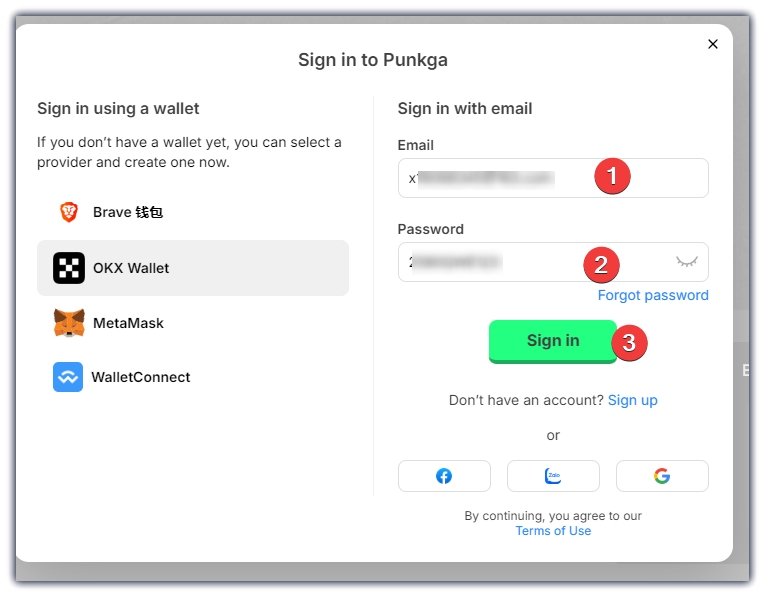This screenshot has height=597, width=765.
Task: Choose the OKX Wallet label
Action: click(131, 268)
